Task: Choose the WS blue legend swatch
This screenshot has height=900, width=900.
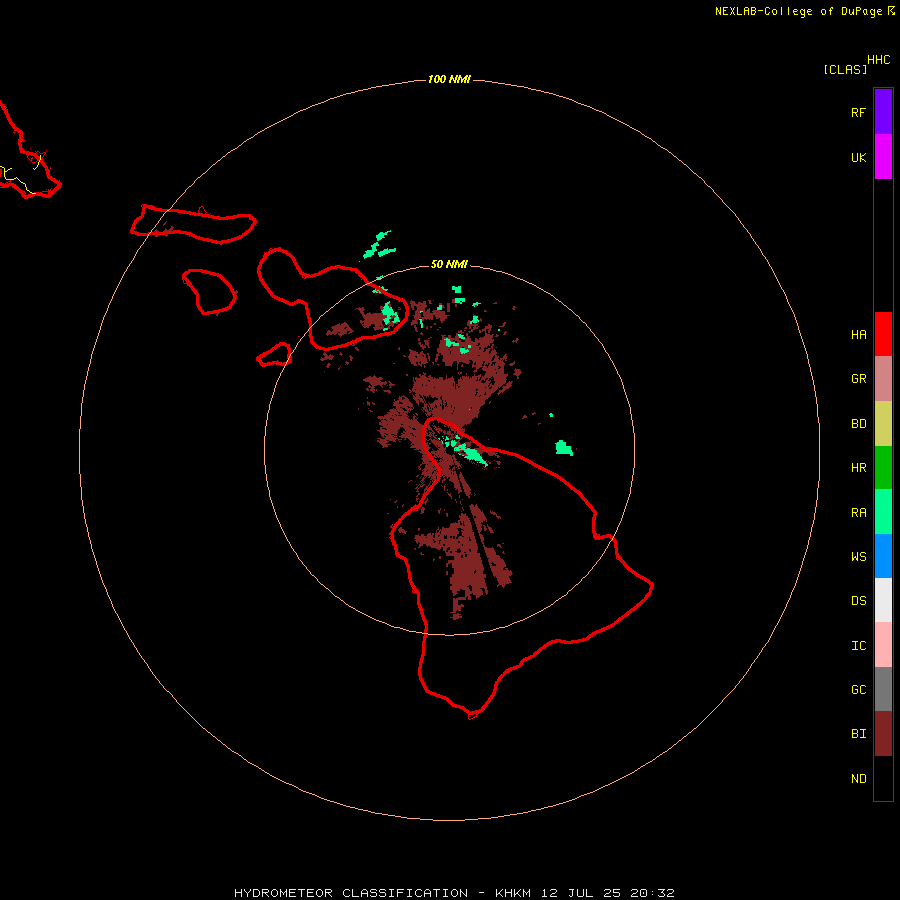Action: point(883,556)
